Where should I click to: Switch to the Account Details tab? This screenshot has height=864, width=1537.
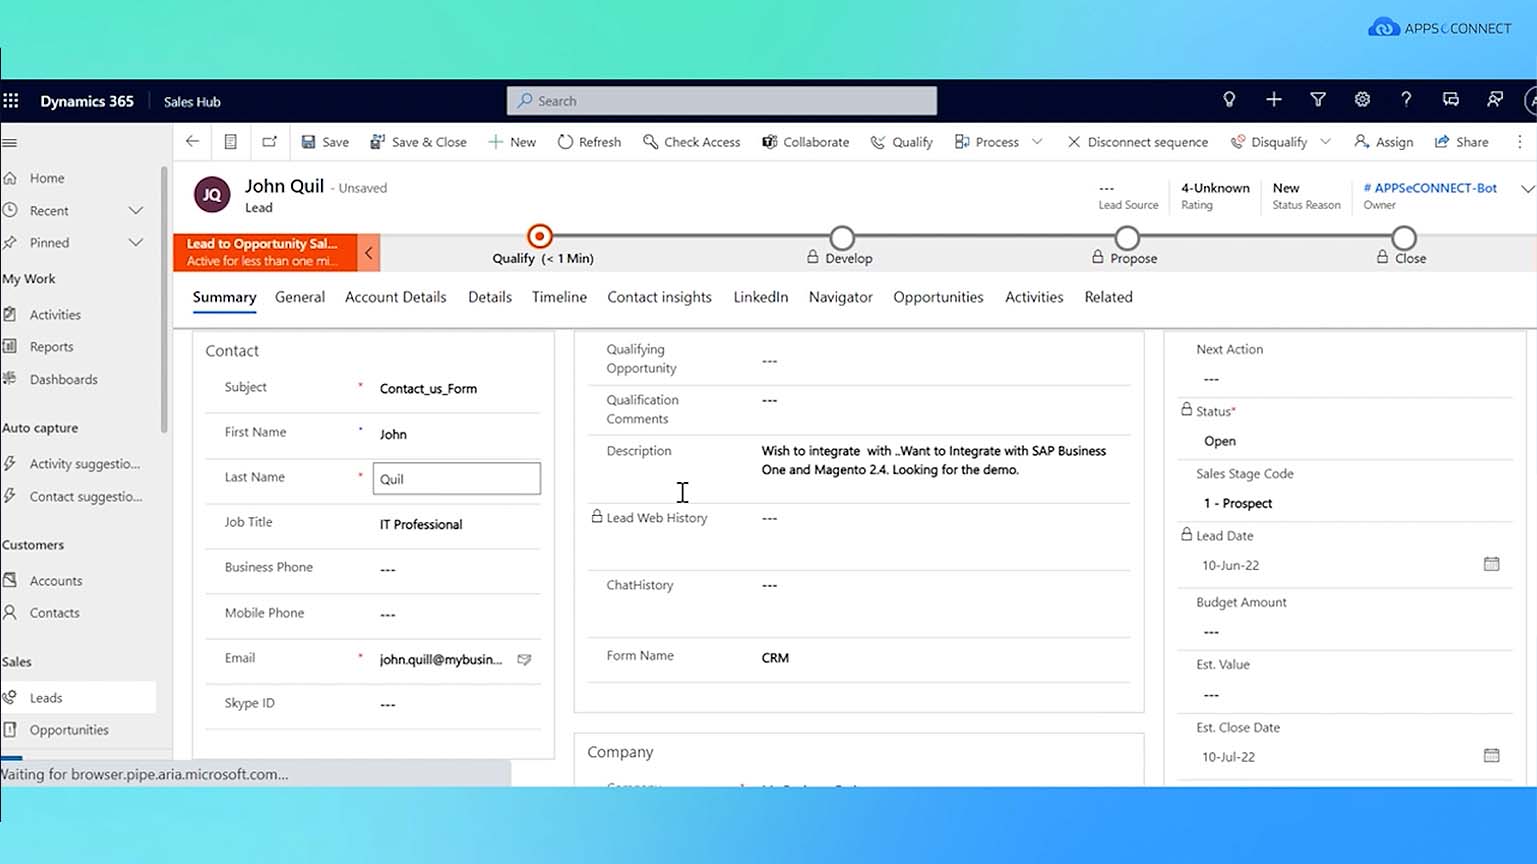click(x=396, y=297)
